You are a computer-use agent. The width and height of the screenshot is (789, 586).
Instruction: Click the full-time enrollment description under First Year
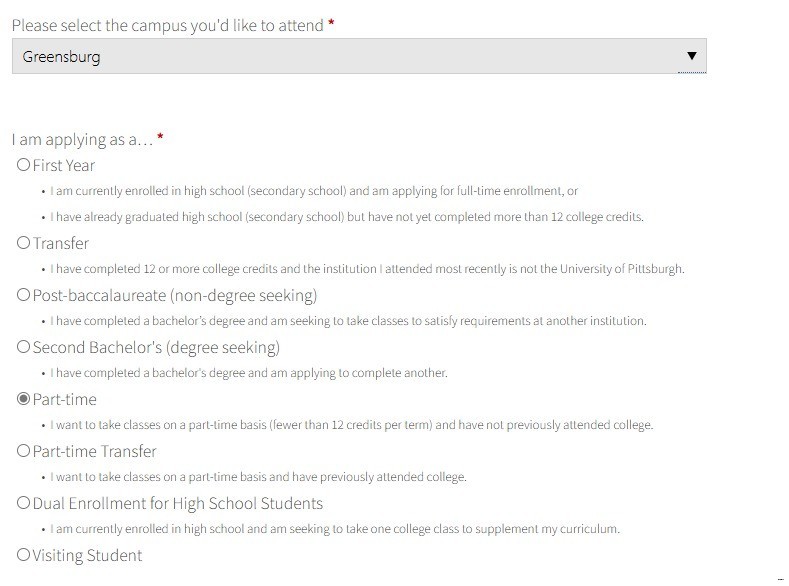coord(313,191)
